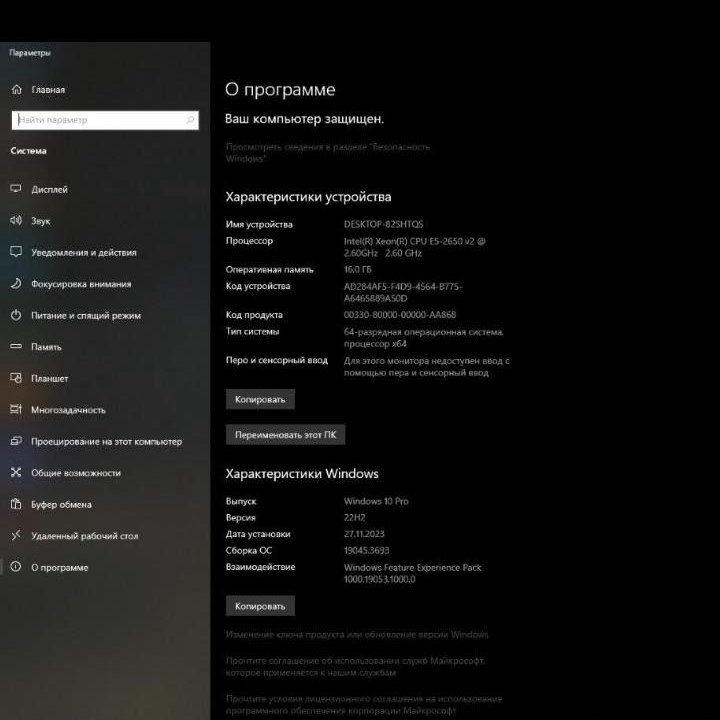
Task: Click the search magnifier icon
Action: tap(190, 120)
